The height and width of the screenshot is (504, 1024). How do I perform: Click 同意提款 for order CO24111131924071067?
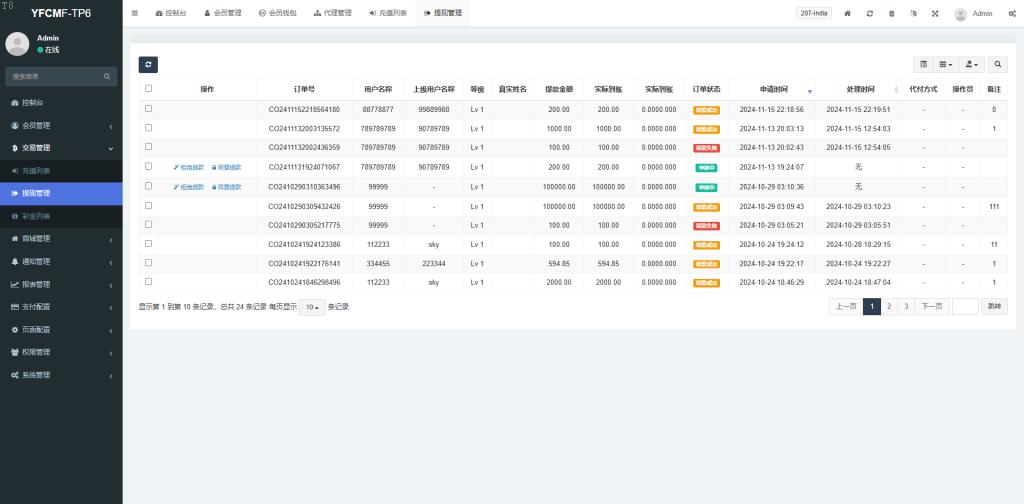coord(226,167)
